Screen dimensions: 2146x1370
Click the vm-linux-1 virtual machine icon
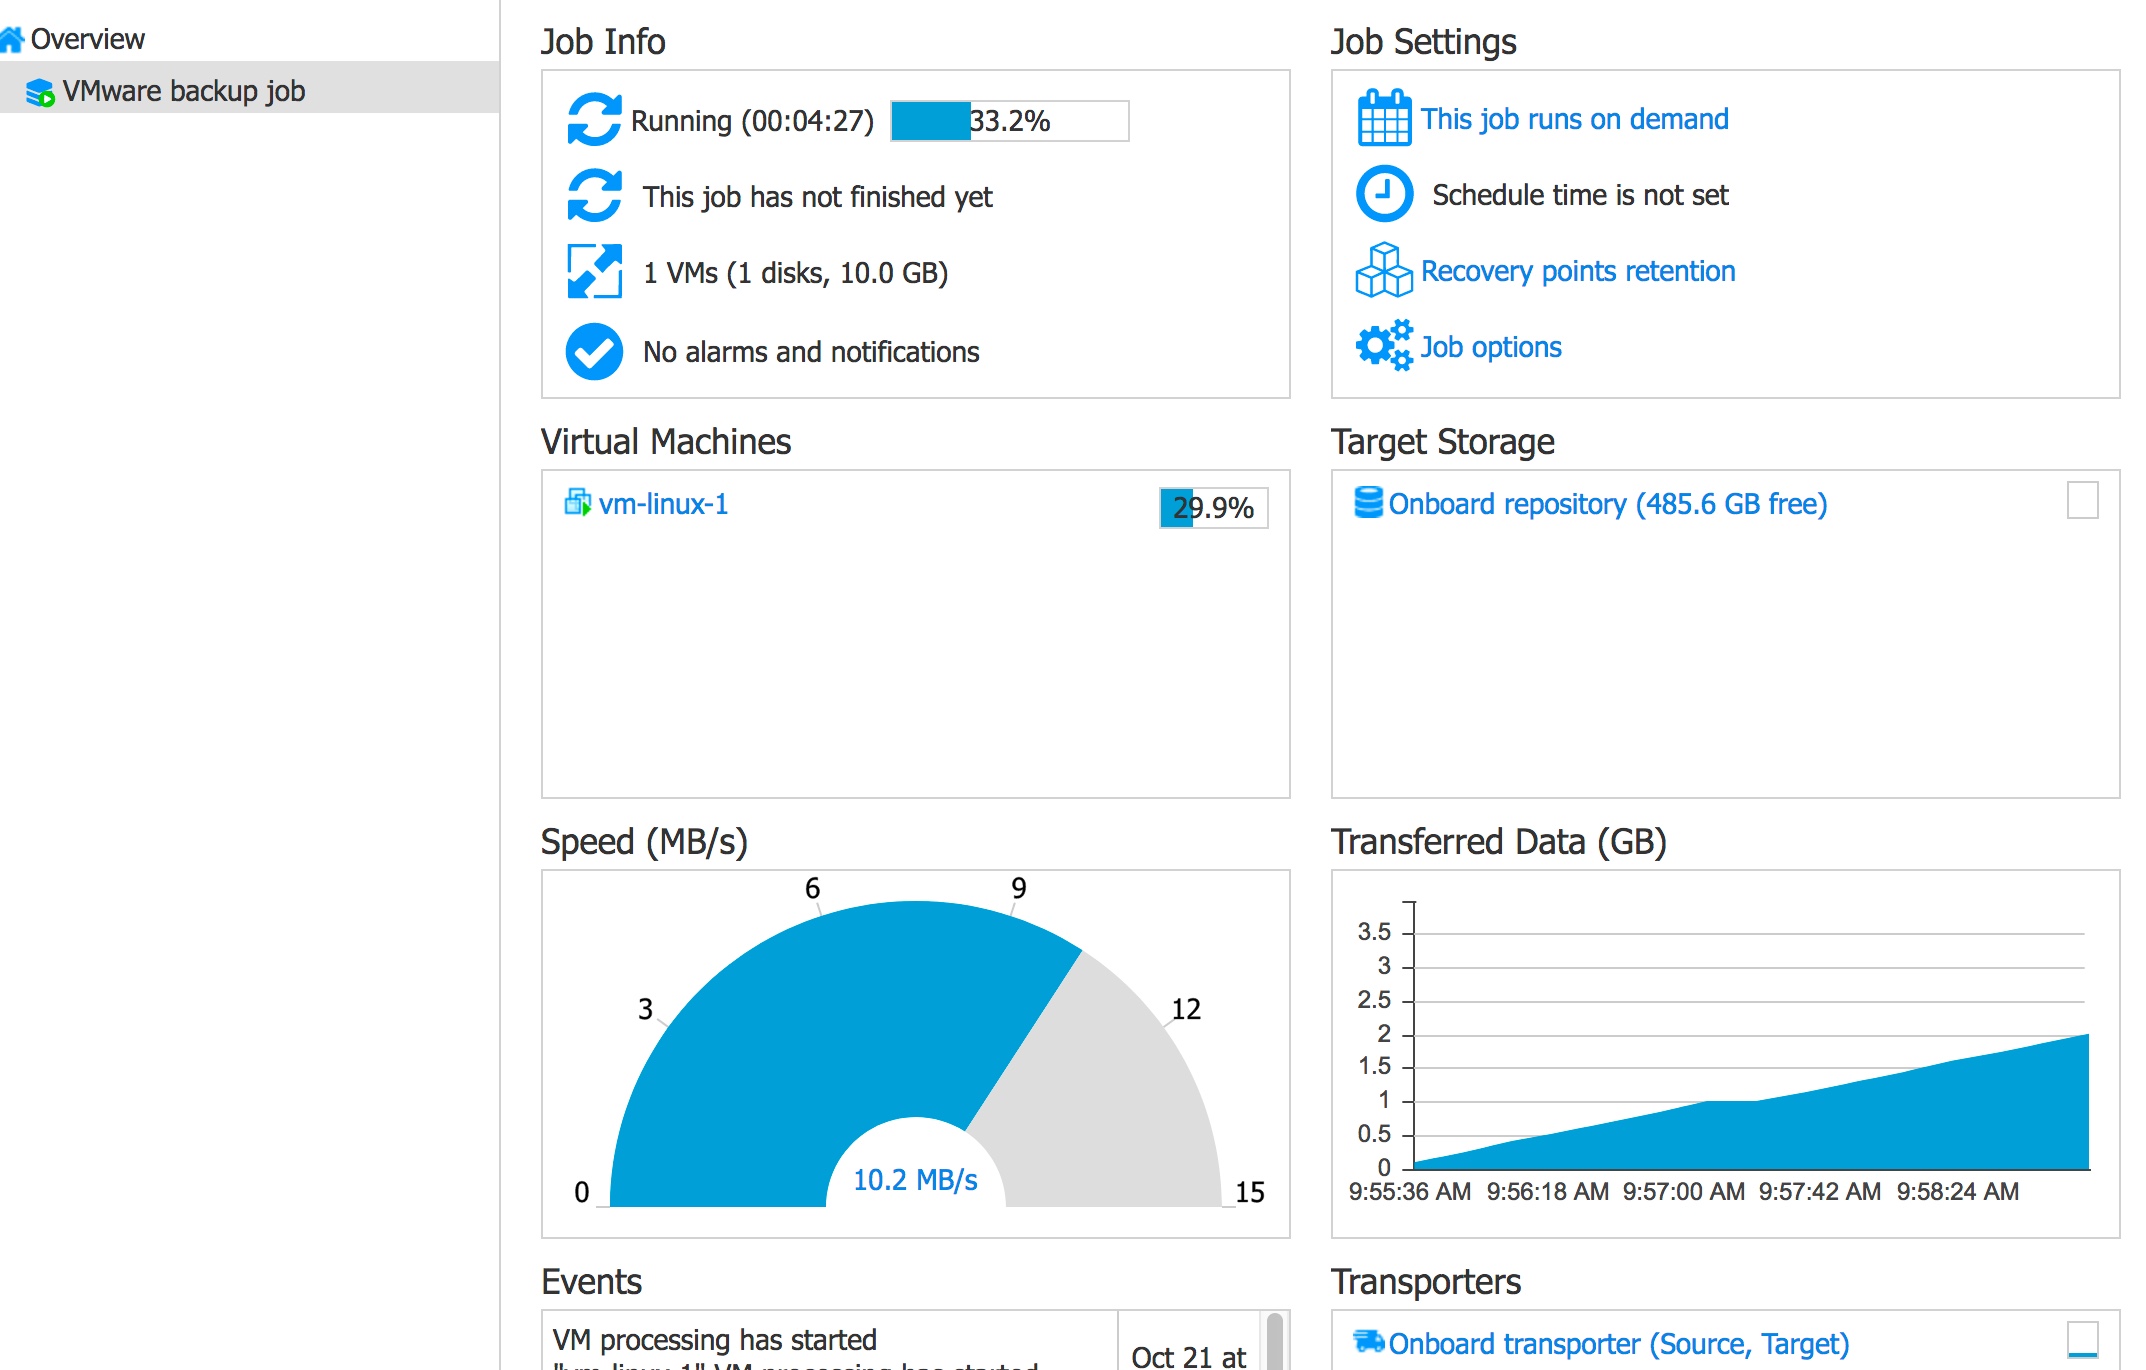click(578, 502)
